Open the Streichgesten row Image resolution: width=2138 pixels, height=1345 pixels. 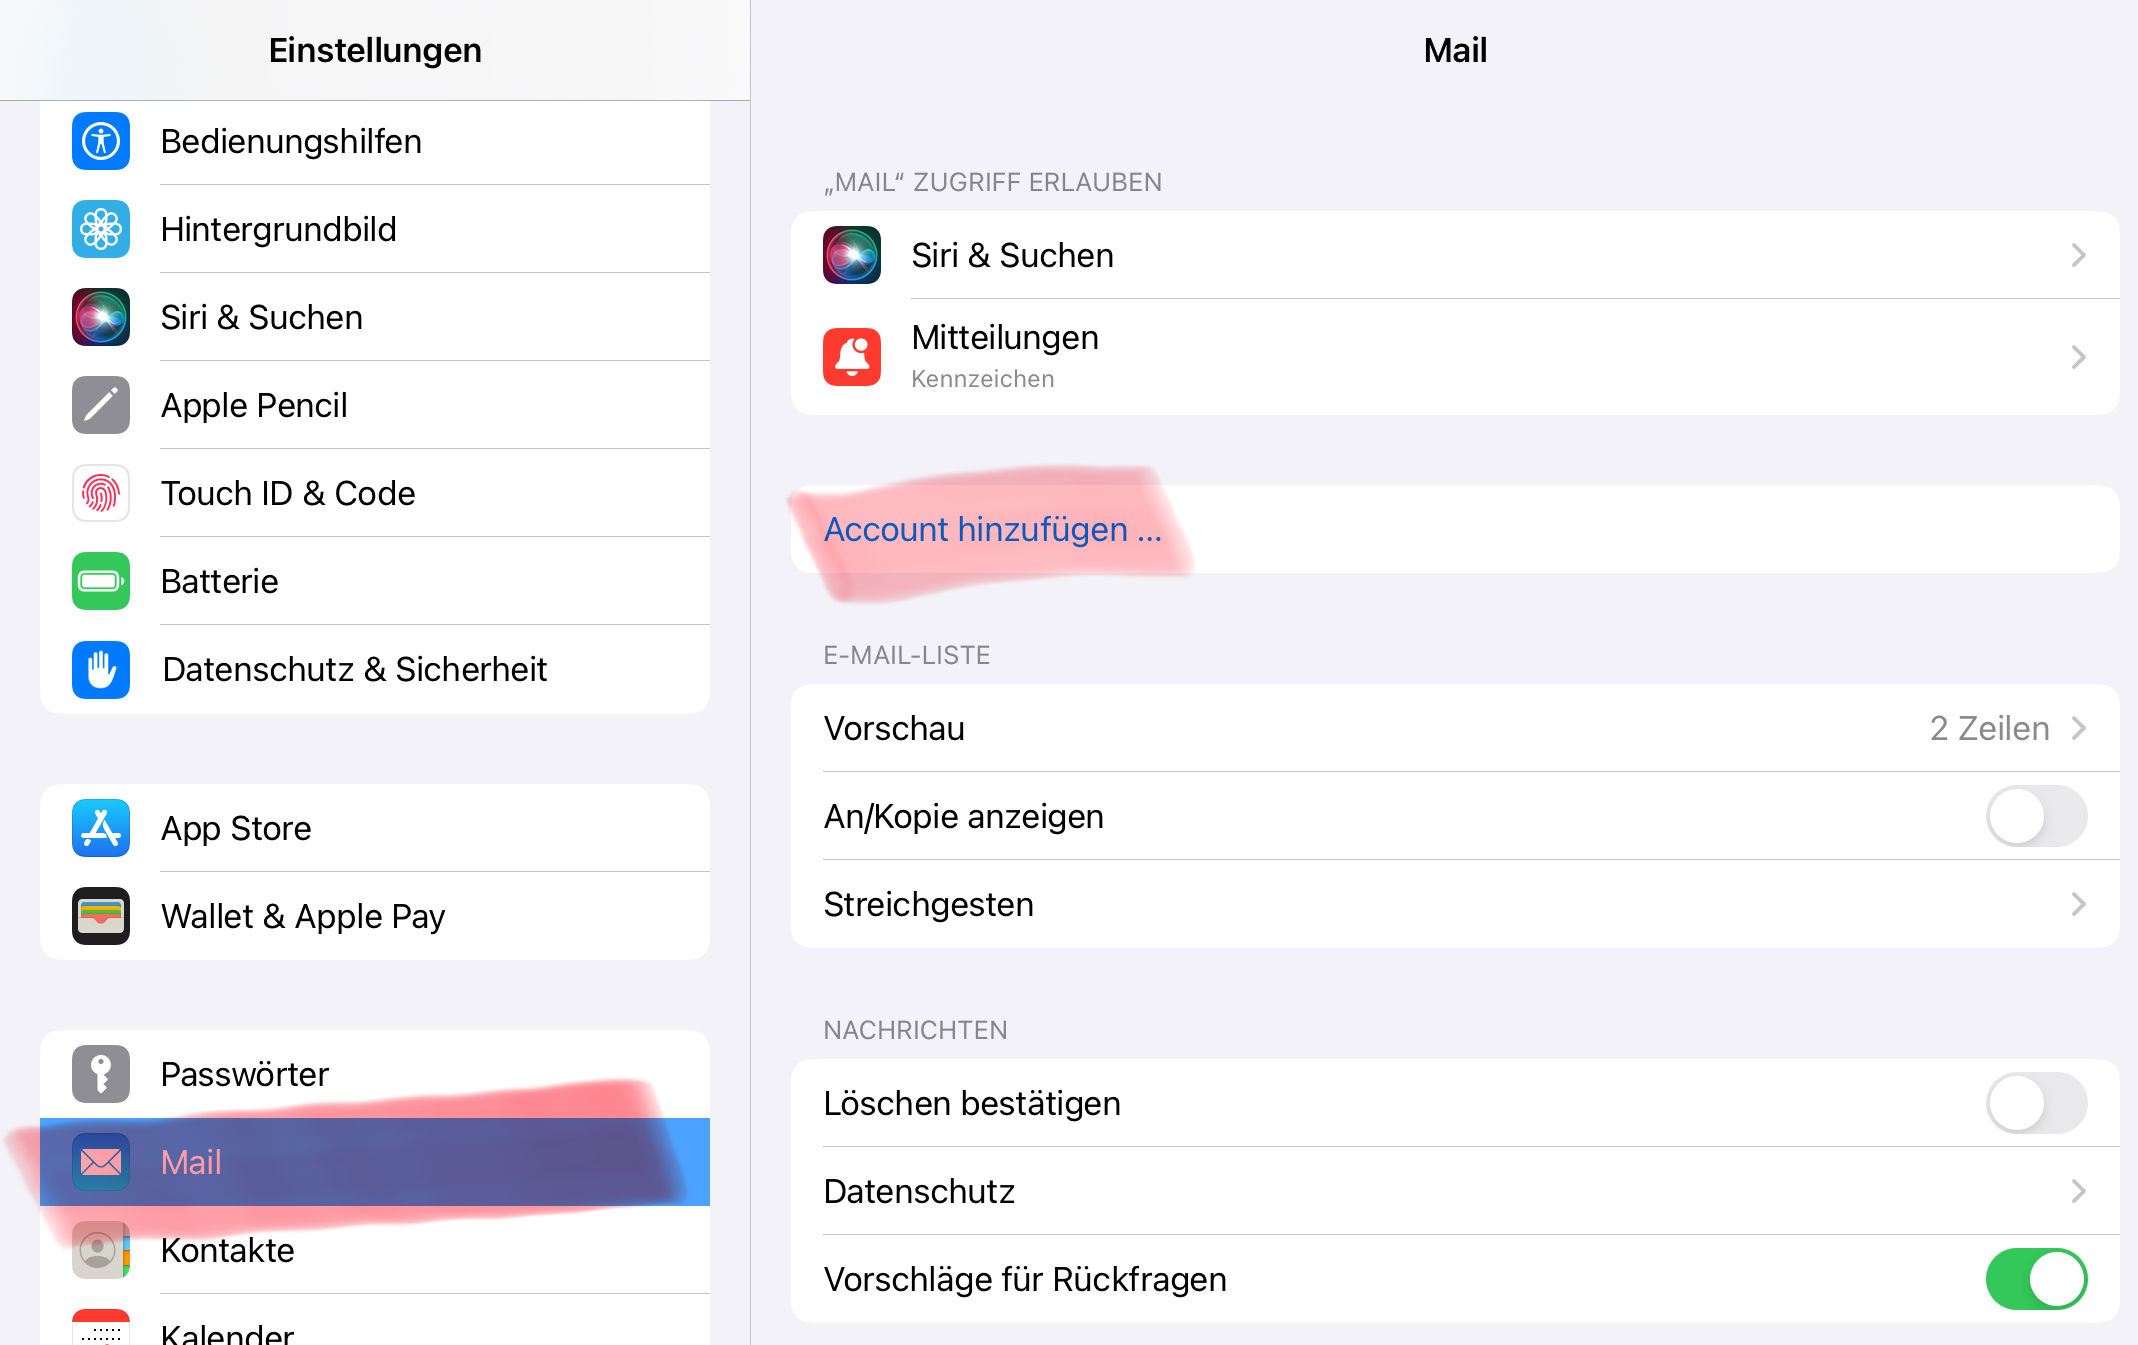1455,904
